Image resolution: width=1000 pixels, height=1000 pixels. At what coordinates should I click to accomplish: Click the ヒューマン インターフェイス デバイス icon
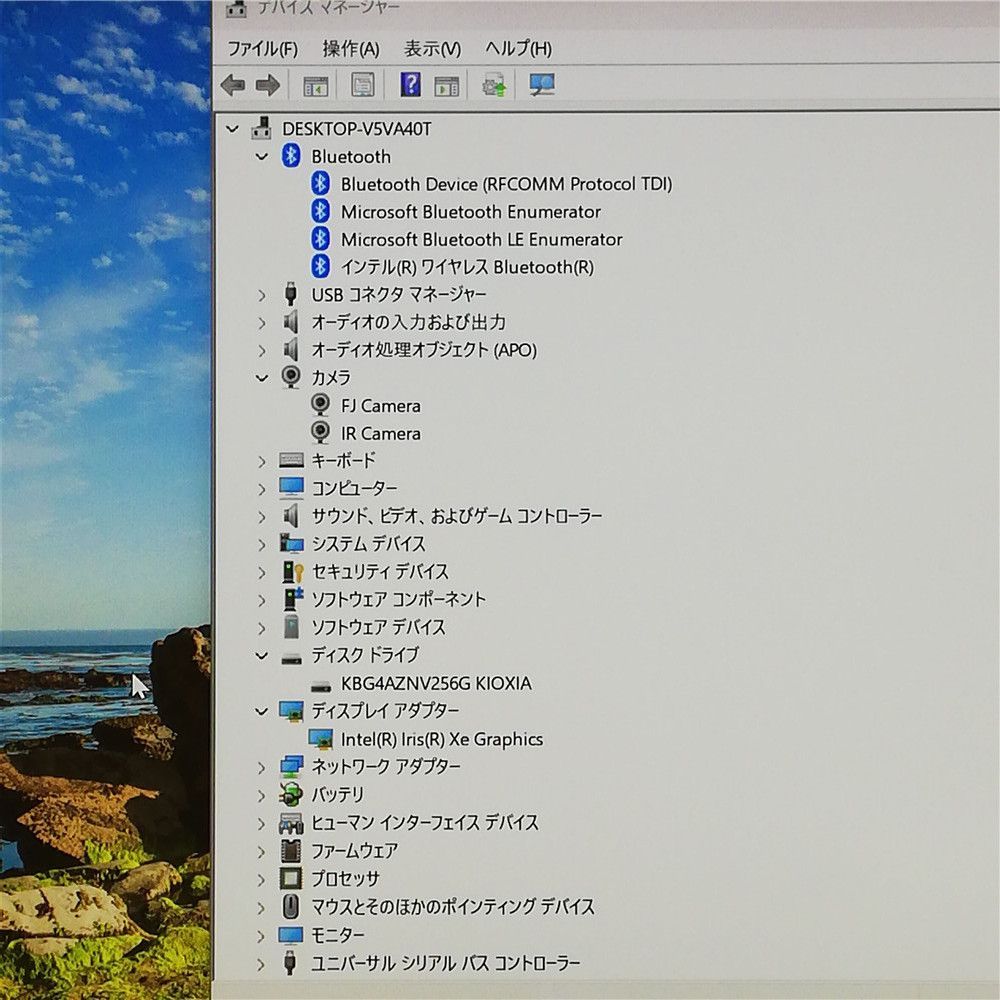coord(291,823)
